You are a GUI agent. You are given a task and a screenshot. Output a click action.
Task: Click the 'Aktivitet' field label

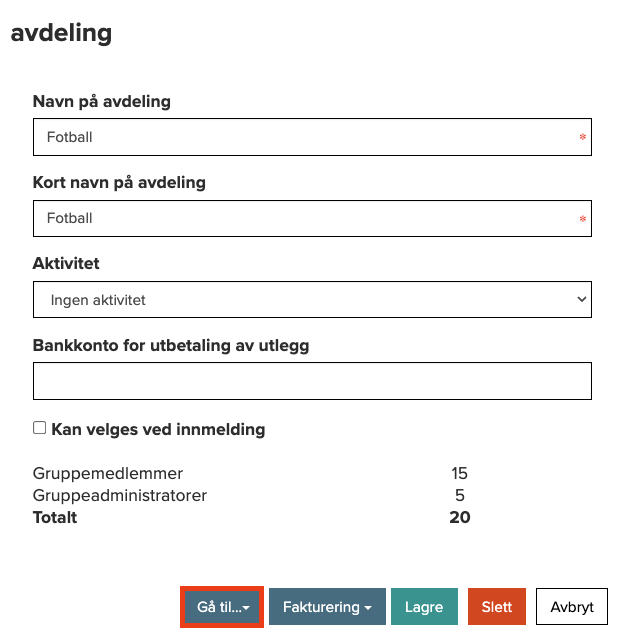pos(66,264)
